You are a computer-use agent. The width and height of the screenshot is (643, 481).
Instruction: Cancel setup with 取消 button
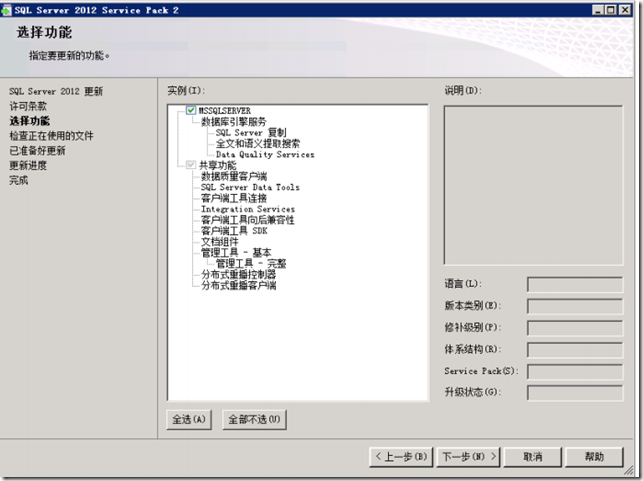532,457
